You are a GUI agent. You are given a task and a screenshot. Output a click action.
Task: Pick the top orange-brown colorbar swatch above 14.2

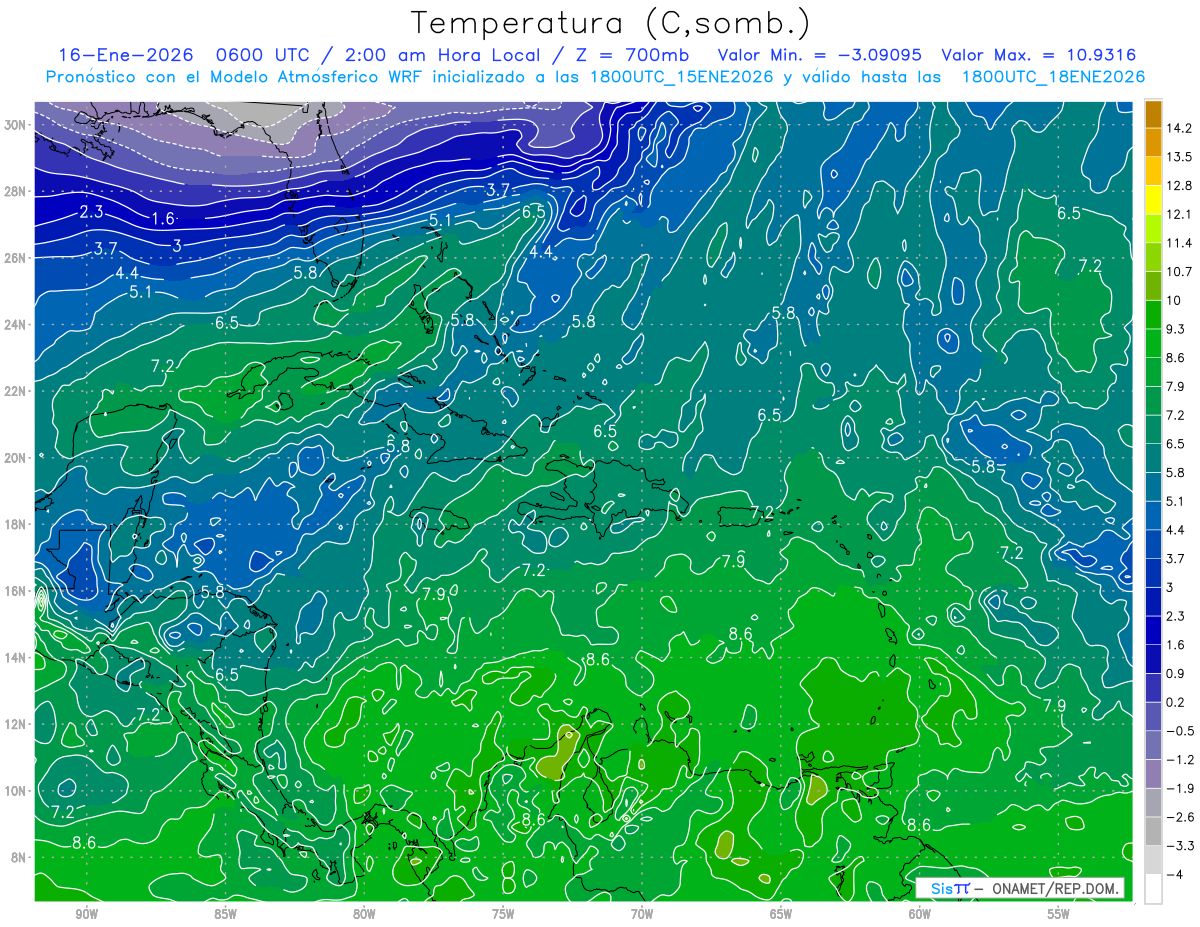pos(1153,113)
